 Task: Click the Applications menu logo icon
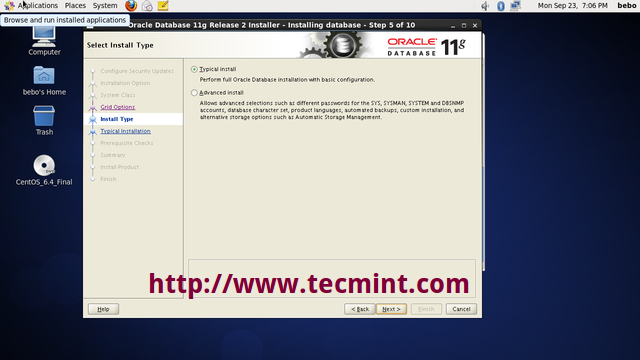(9, 5)
